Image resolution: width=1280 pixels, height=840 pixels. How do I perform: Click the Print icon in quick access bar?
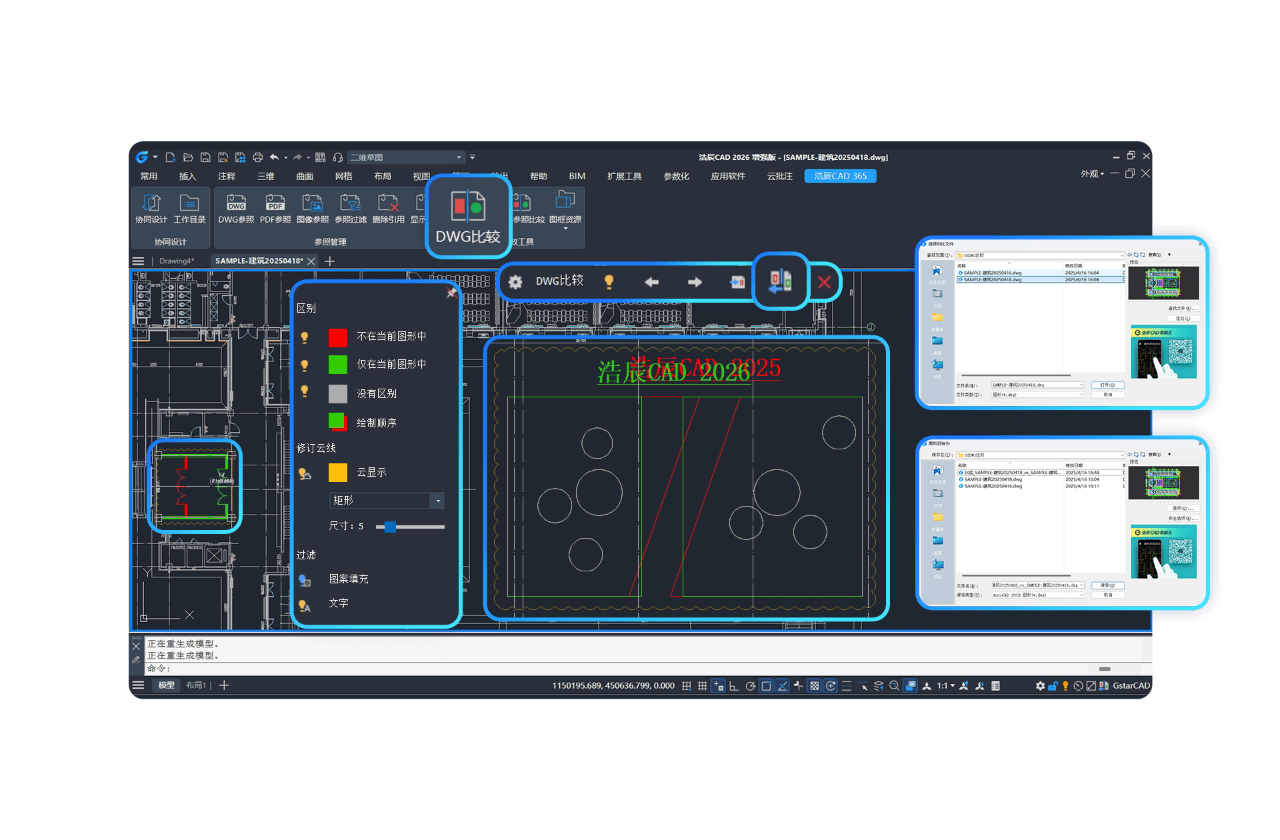(258, 157)
